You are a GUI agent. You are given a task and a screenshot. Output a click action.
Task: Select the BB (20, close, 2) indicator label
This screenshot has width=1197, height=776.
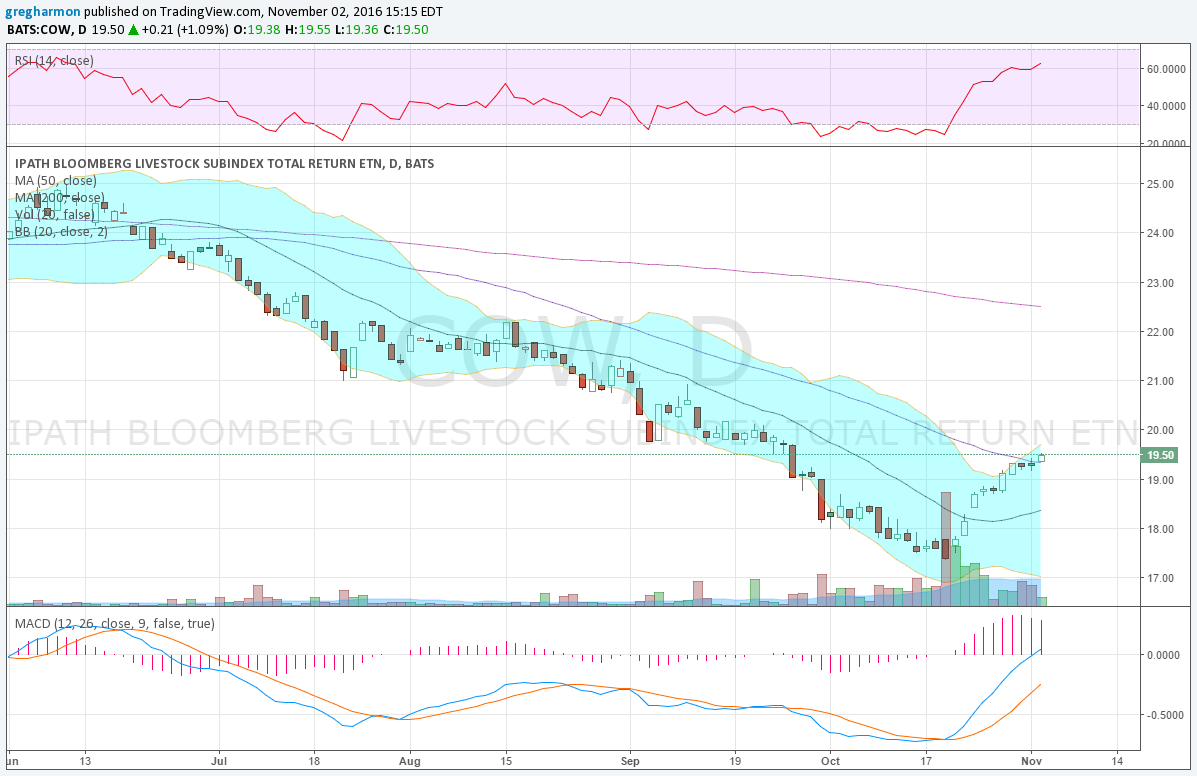tap(61, 231)
